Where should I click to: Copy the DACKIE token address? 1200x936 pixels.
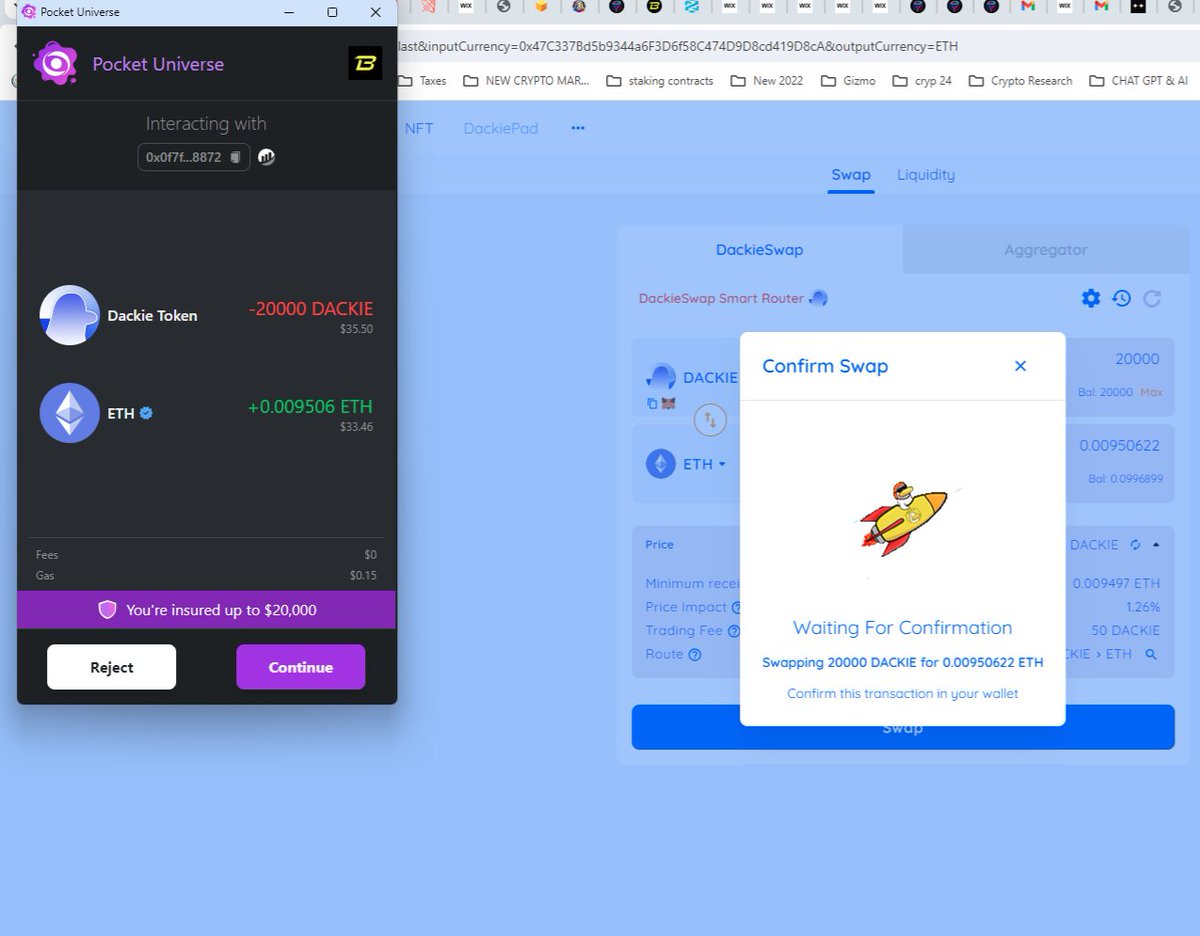click(652, 403)
